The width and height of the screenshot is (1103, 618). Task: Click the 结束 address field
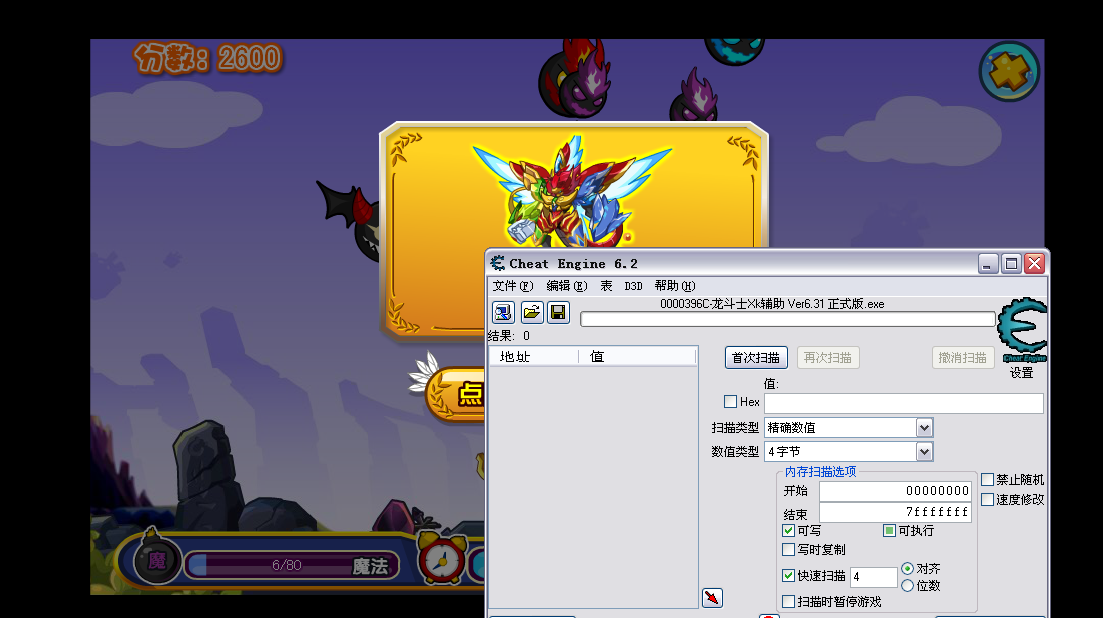click(x=895, y=512)
